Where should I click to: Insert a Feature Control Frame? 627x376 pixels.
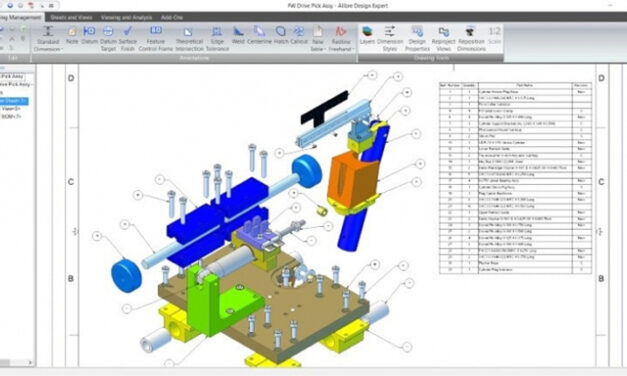tap(156, 38)
